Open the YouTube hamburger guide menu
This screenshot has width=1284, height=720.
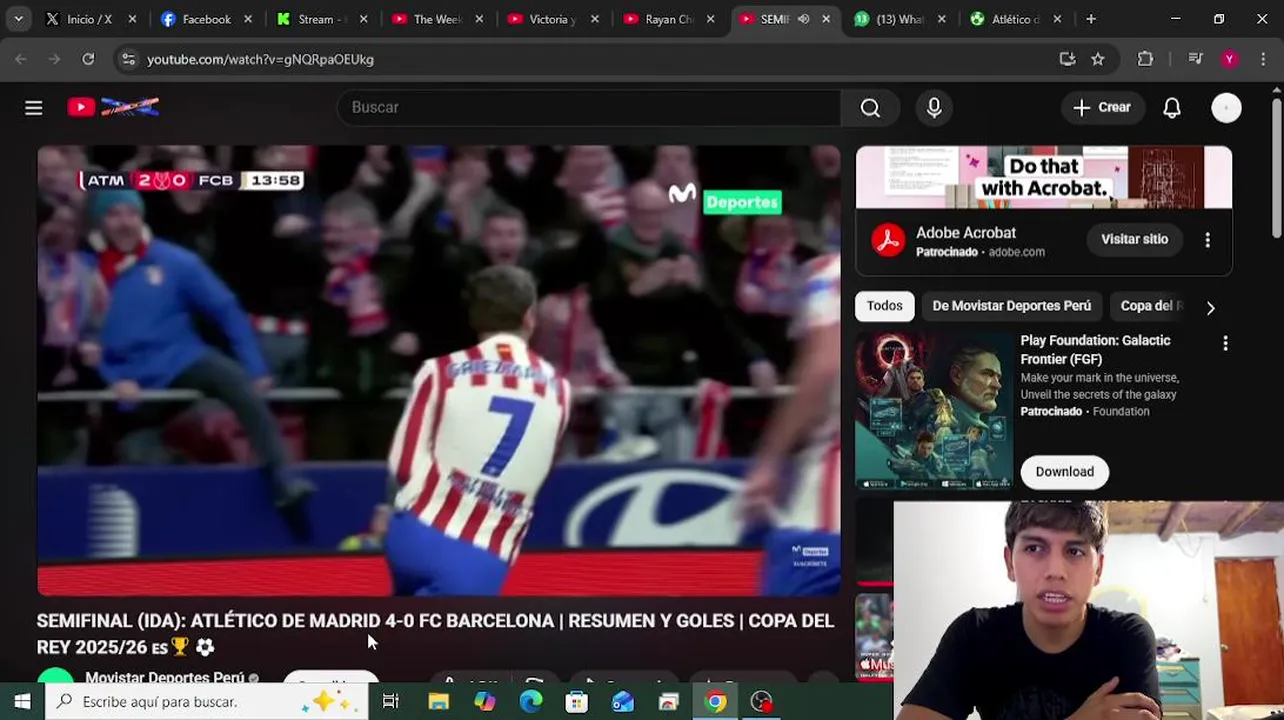point(34,108)
